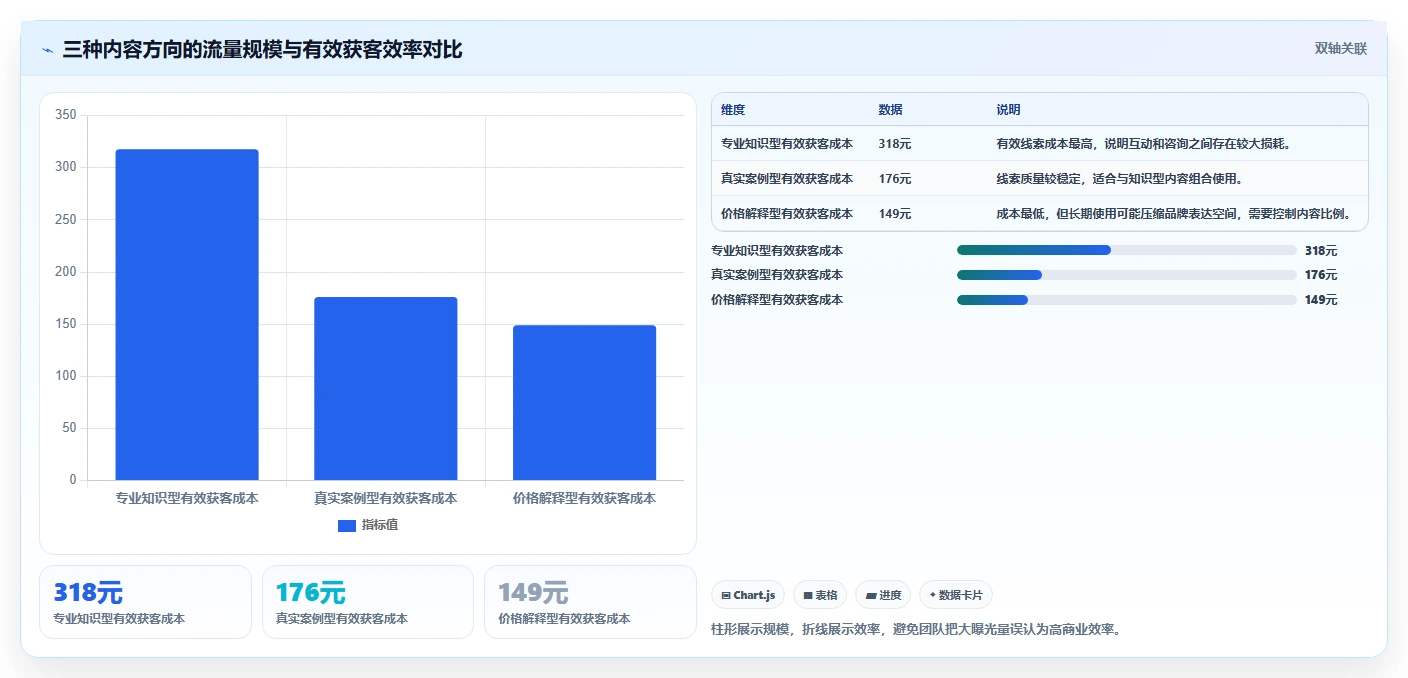Image resolution: width=1408 pixels, height=678 pixels.
Task: Click the note starting with 成本最低
Action: [x=1173, y=213]
